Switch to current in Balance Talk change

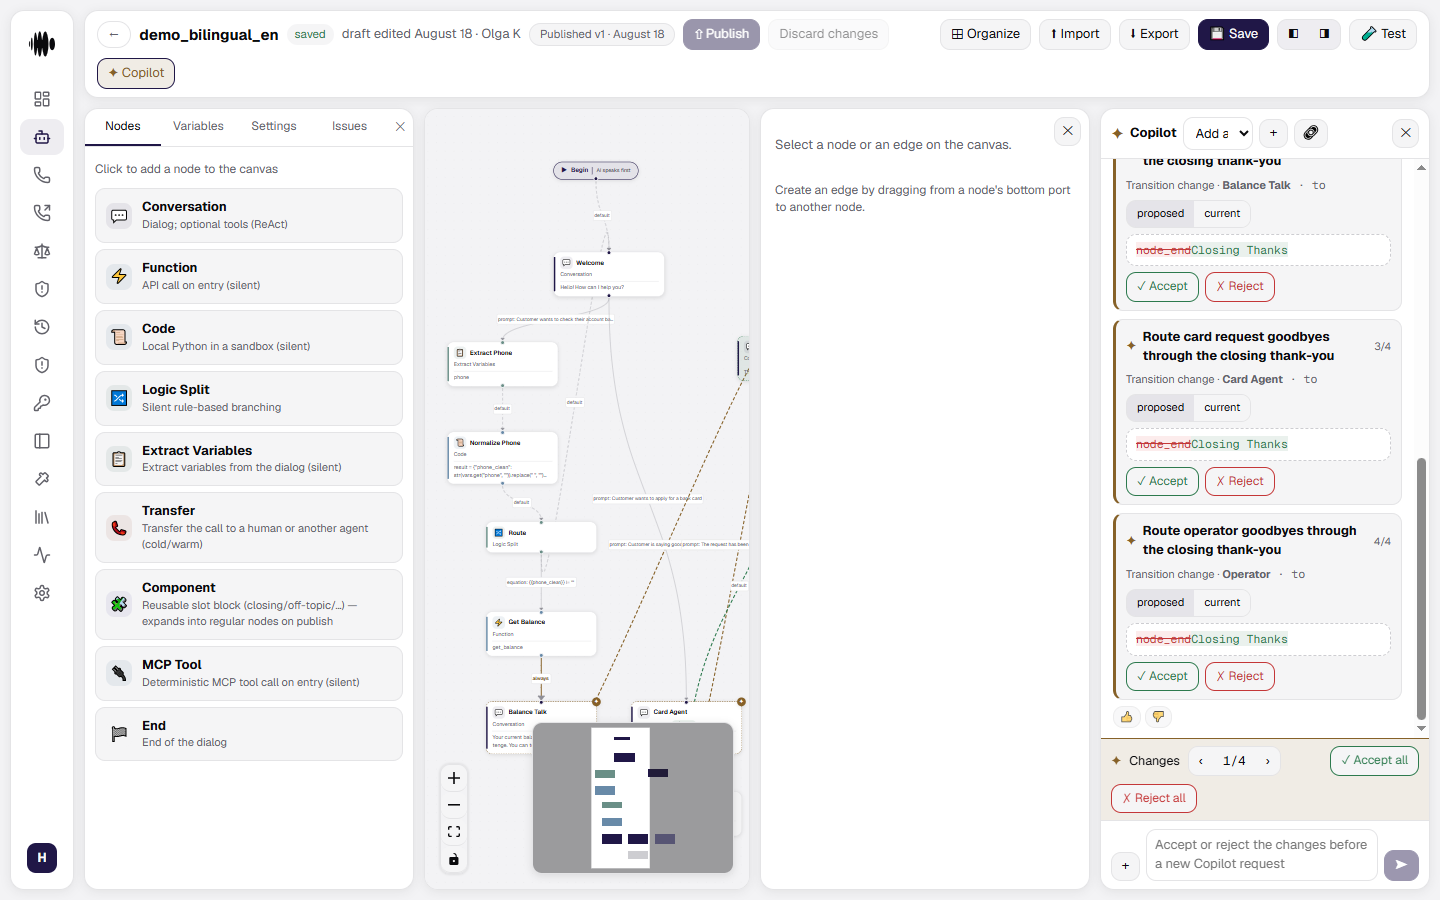[1222, 214]
